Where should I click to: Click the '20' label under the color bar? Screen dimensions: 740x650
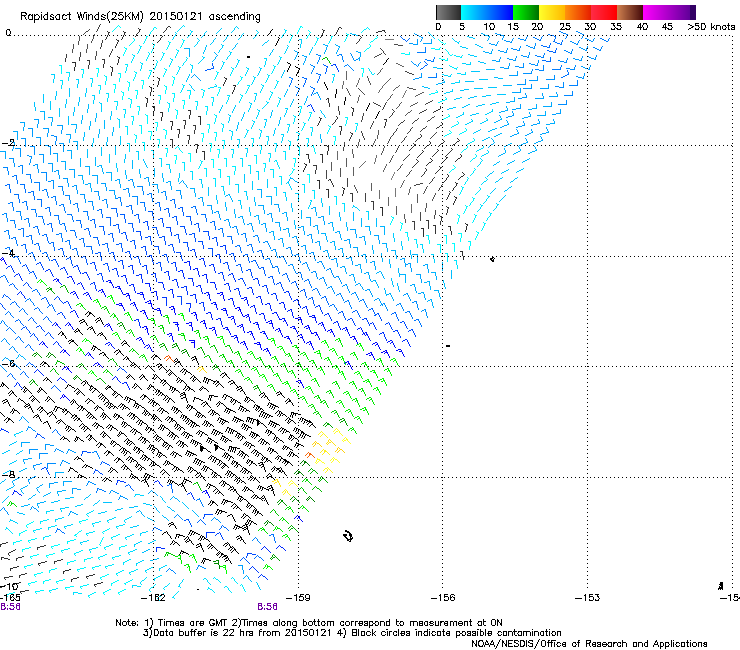[537, 27]
